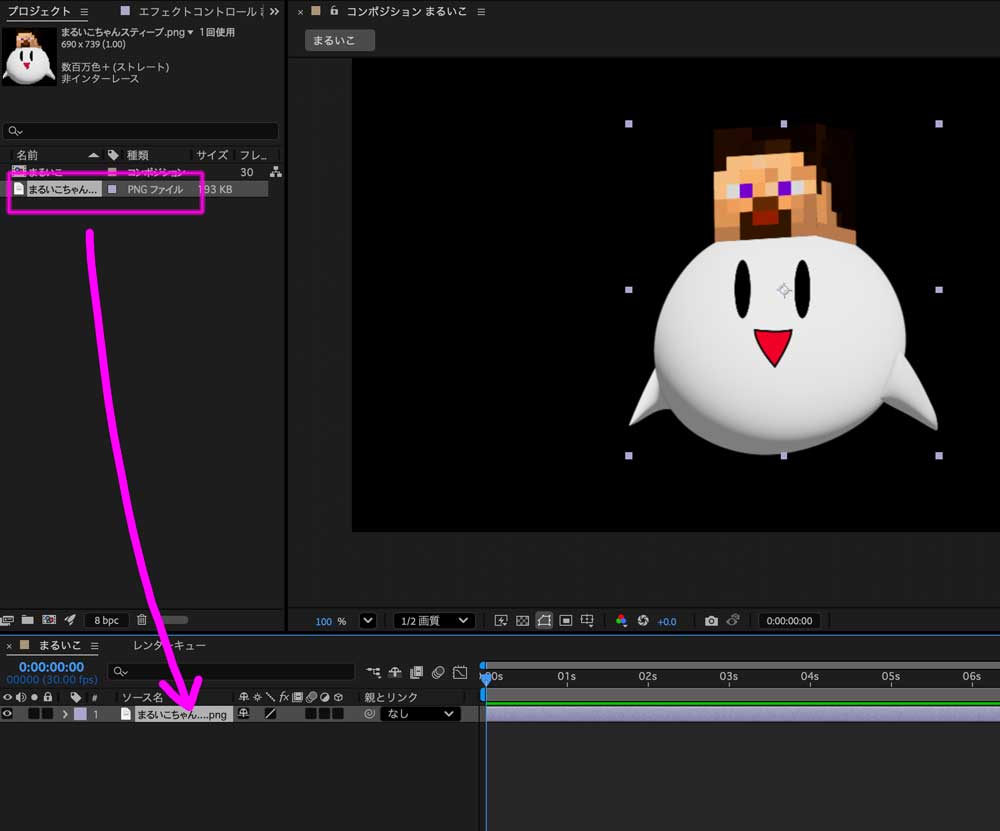Click the show channel RGB color icon
Viewport: 1000px width, 831px height.
[x=621, y=621]
